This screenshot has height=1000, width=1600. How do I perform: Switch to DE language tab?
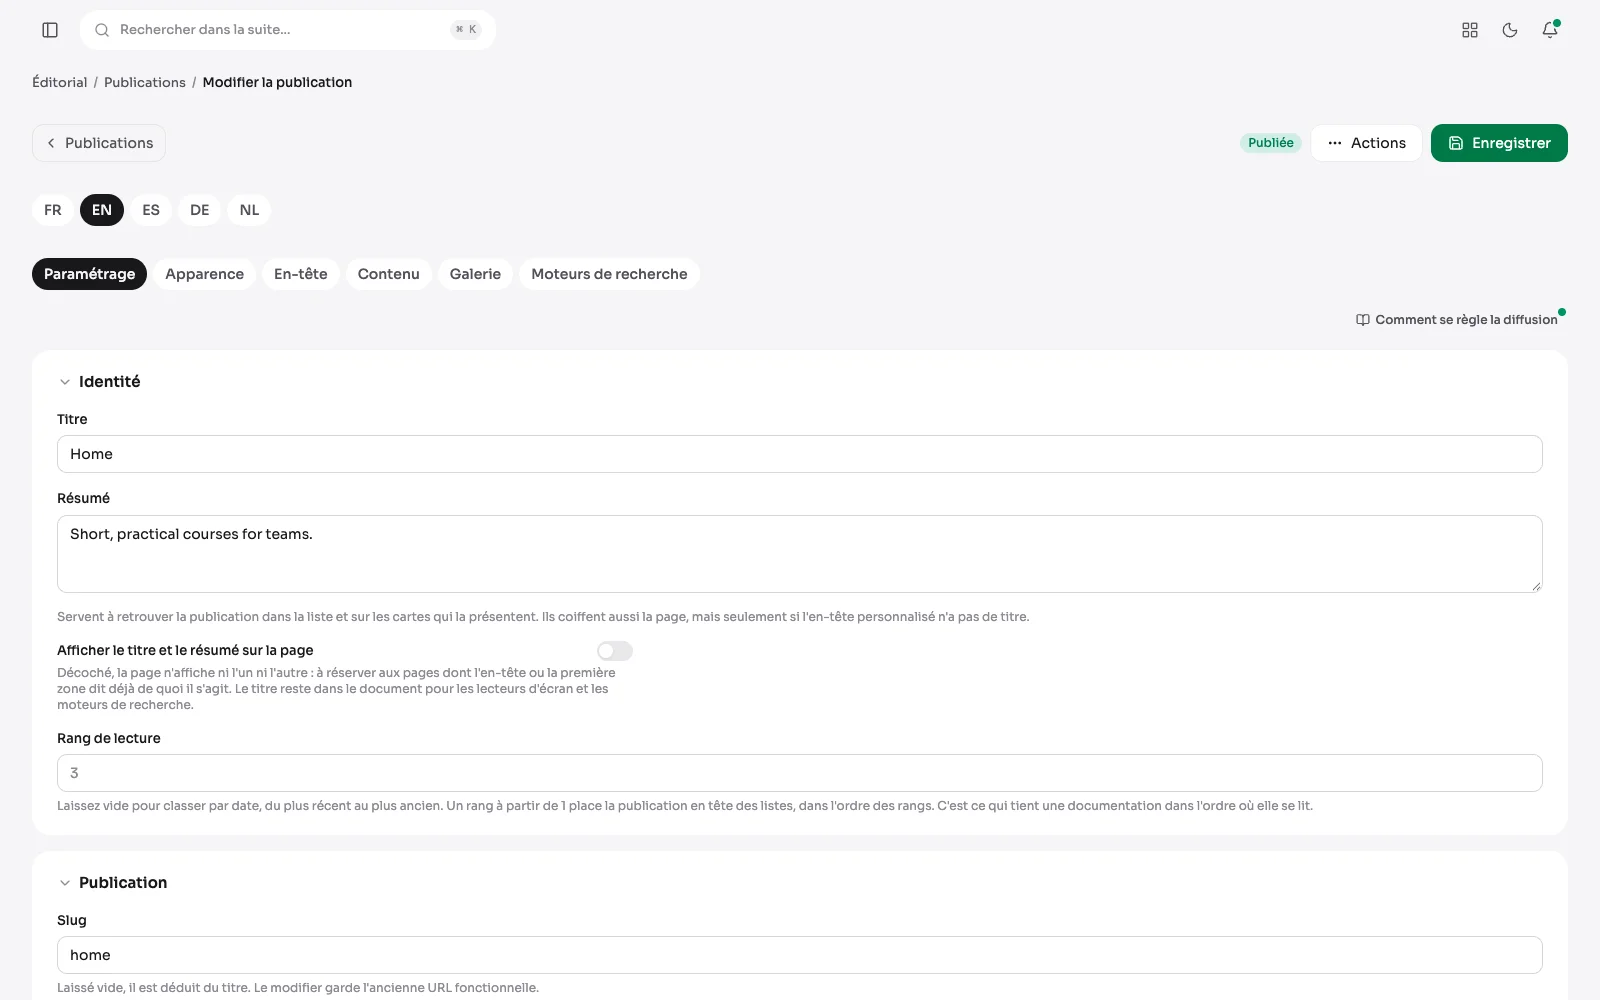point(200,210)
